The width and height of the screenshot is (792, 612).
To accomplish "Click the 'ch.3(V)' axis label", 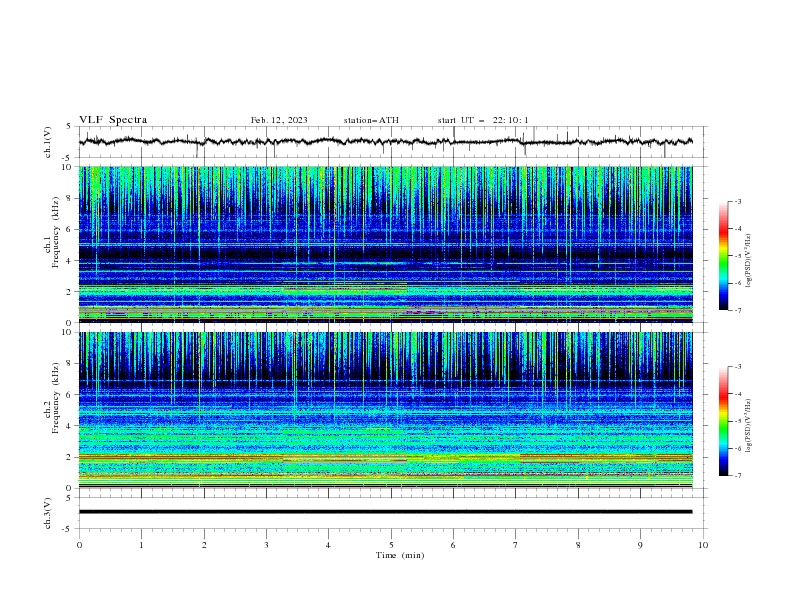I will (48, 513).
